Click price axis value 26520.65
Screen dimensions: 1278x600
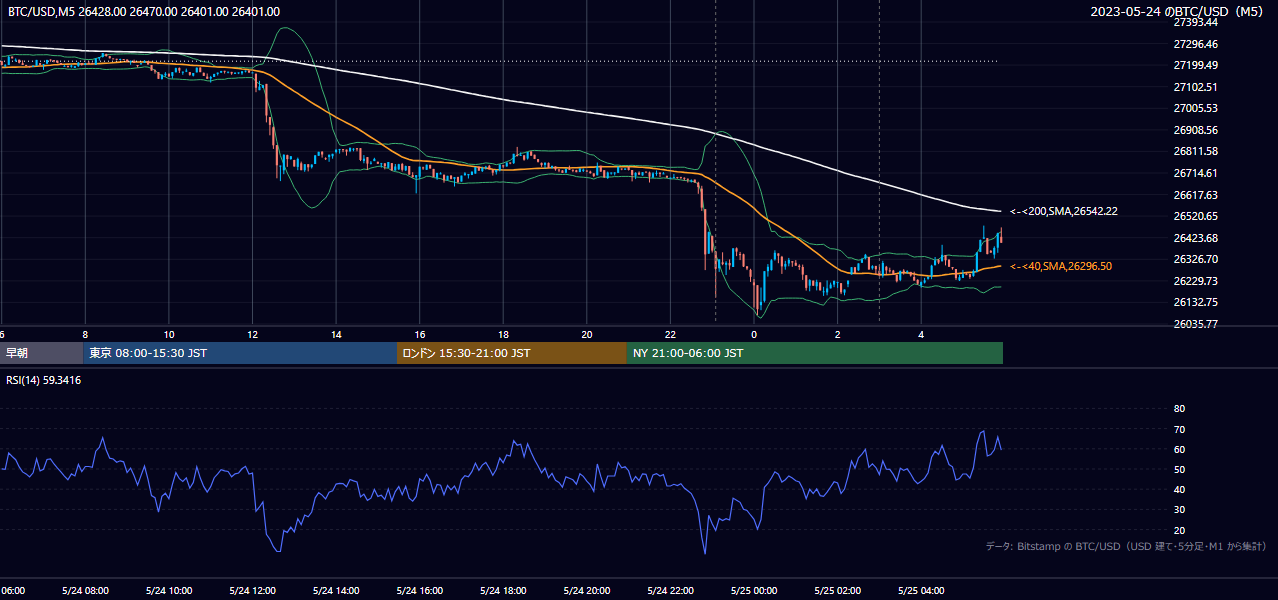[x=1195, y=216]
